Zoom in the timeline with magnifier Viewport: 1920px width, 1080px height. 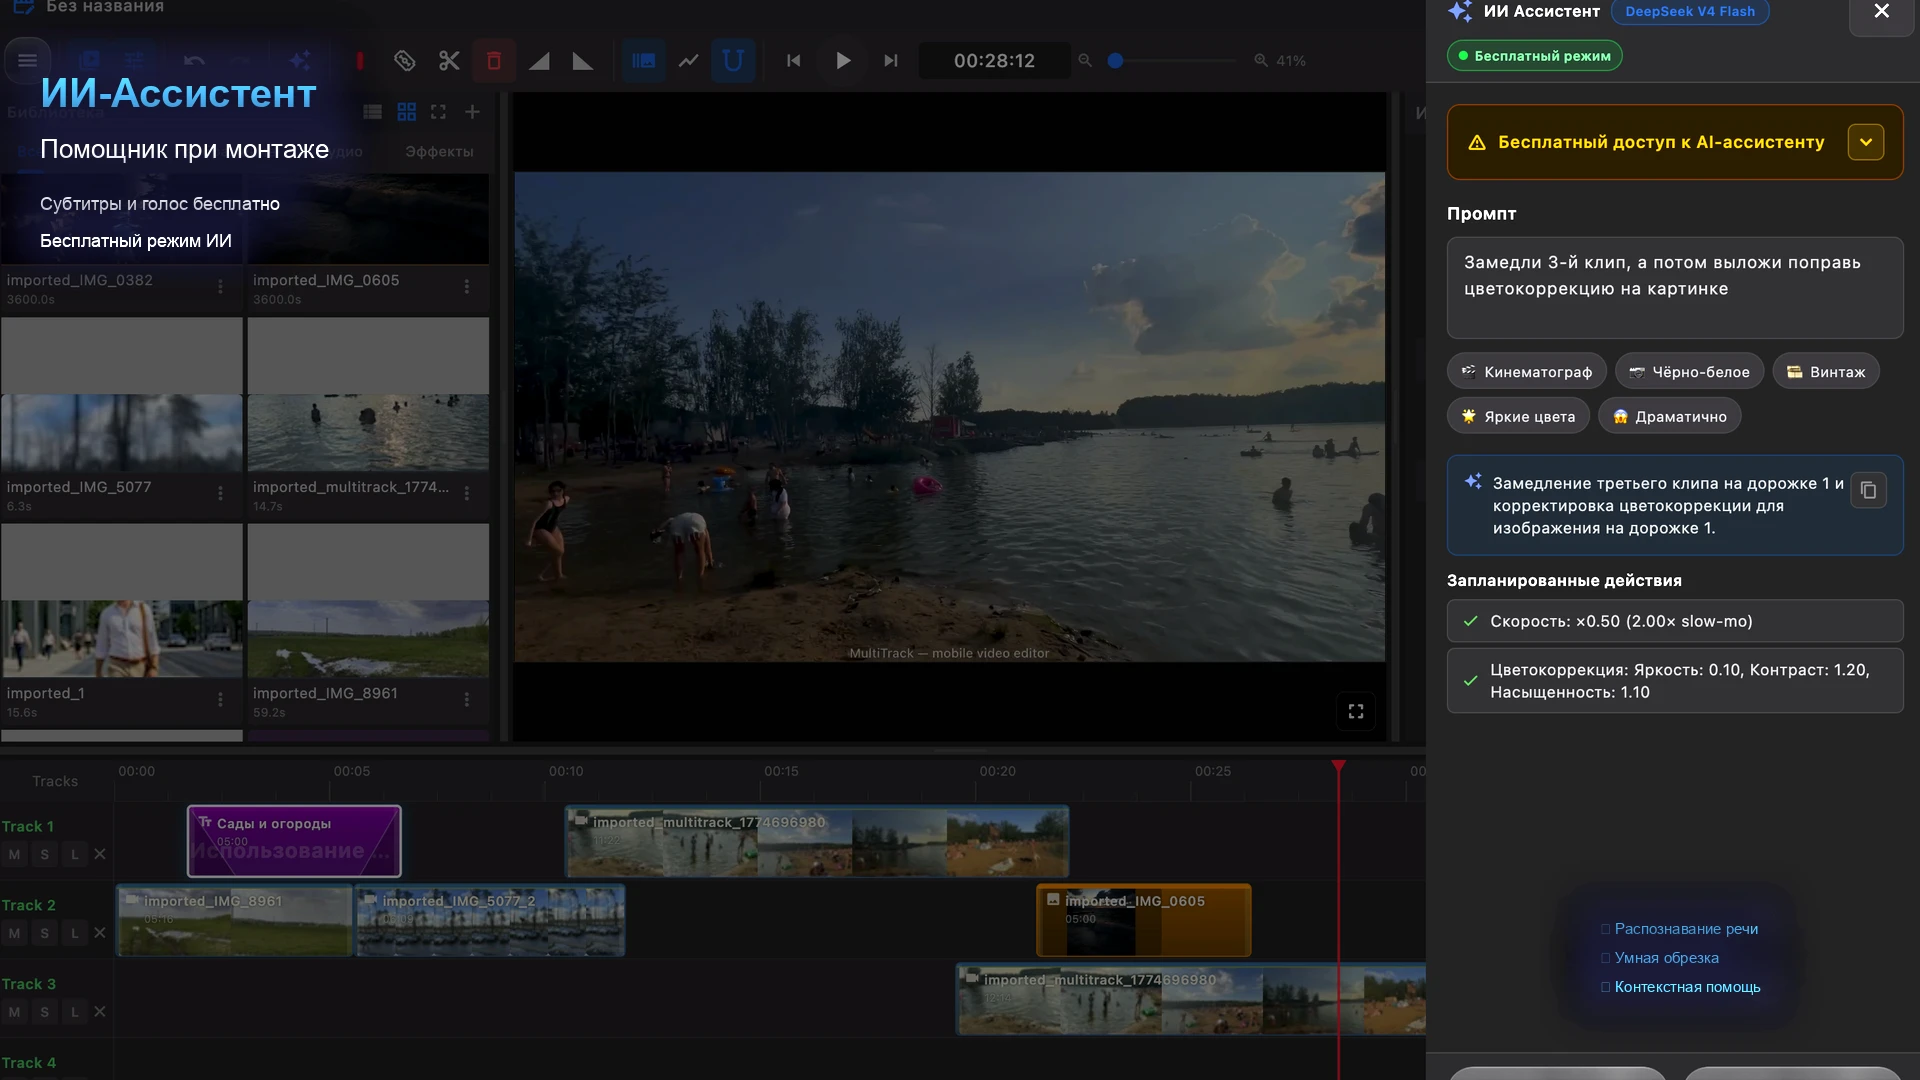[x=1261, y=61]
